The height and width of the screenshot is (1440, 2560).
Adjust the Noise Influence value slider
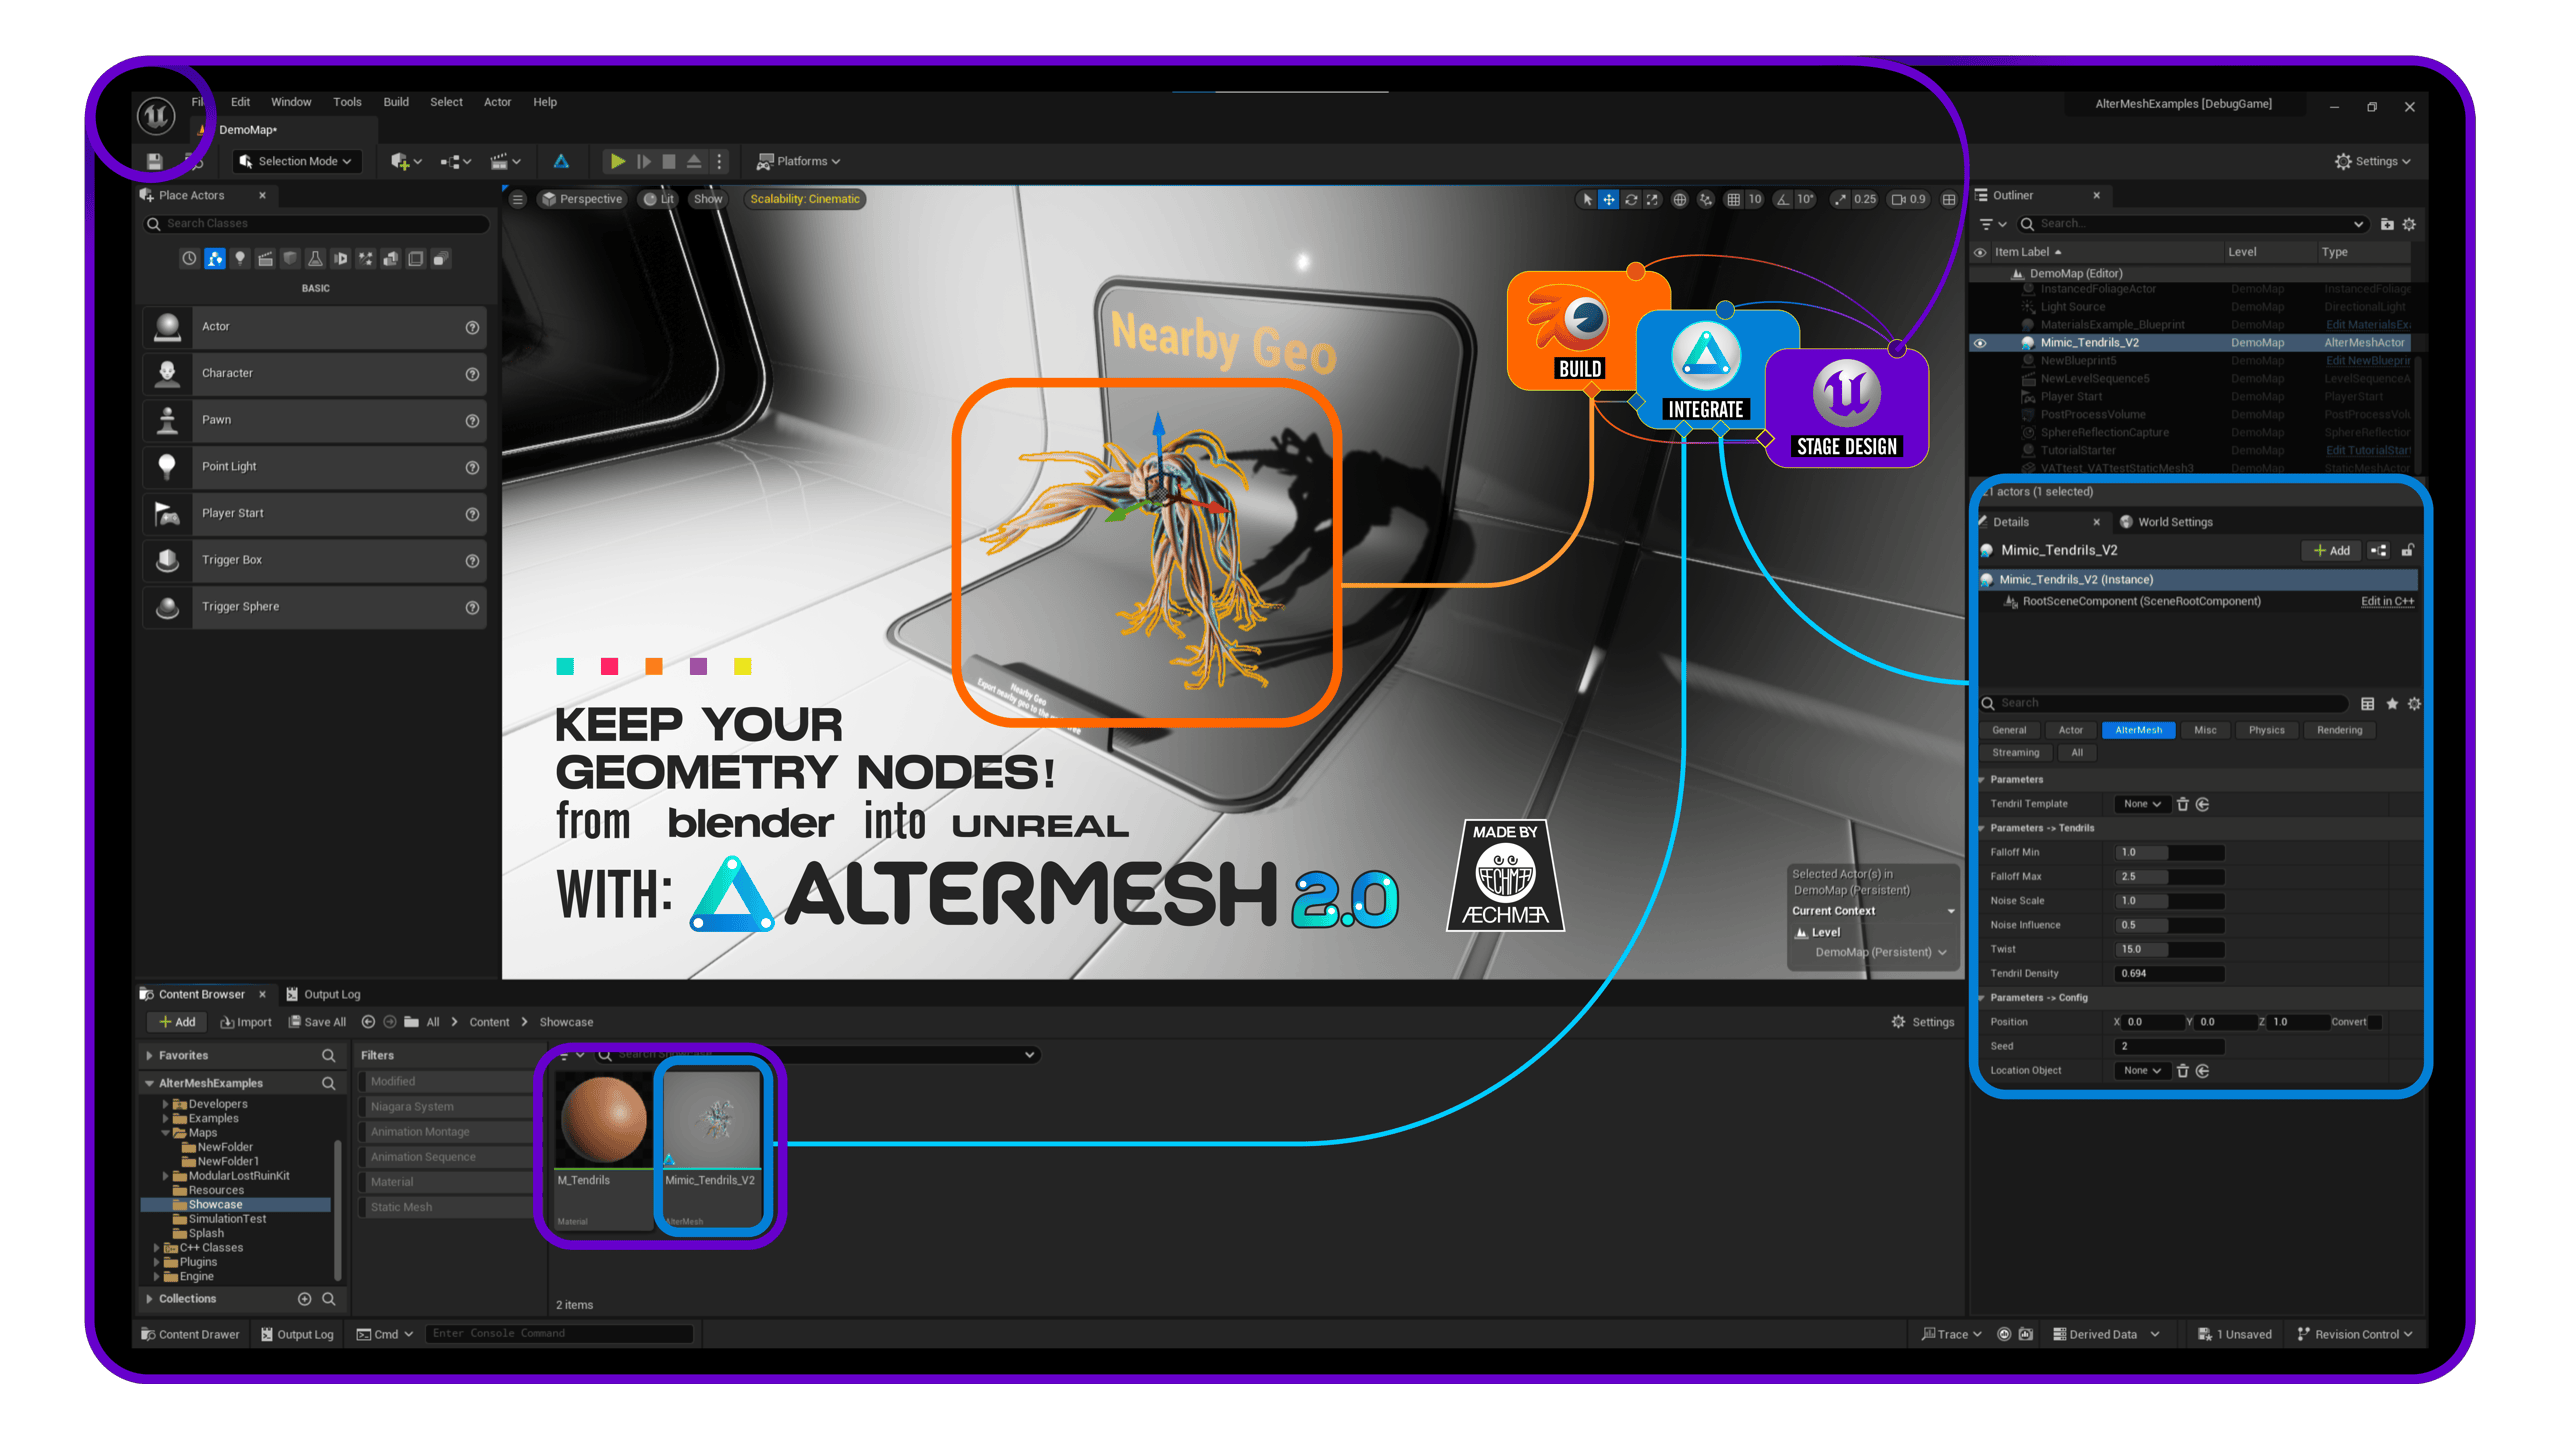(2169, 925)
